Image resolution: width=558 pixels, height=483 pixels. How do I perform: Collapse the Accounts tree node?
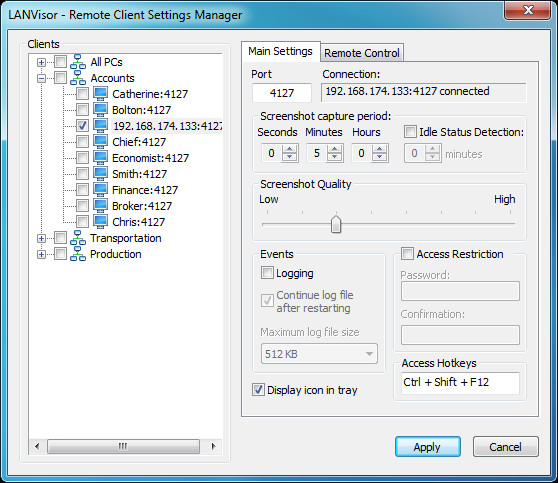41,78
